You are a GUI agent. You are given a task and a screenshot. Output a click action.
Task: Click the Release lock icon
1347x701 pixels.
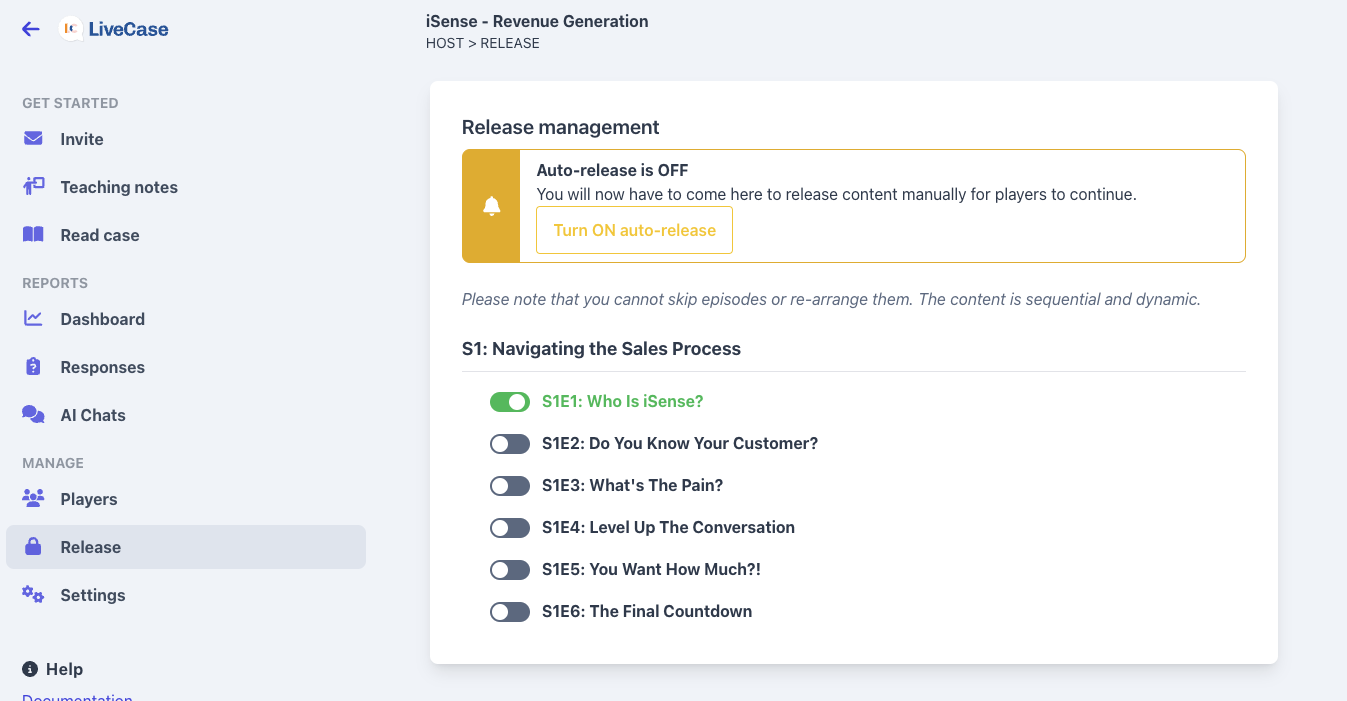click(x=33, y=546)
